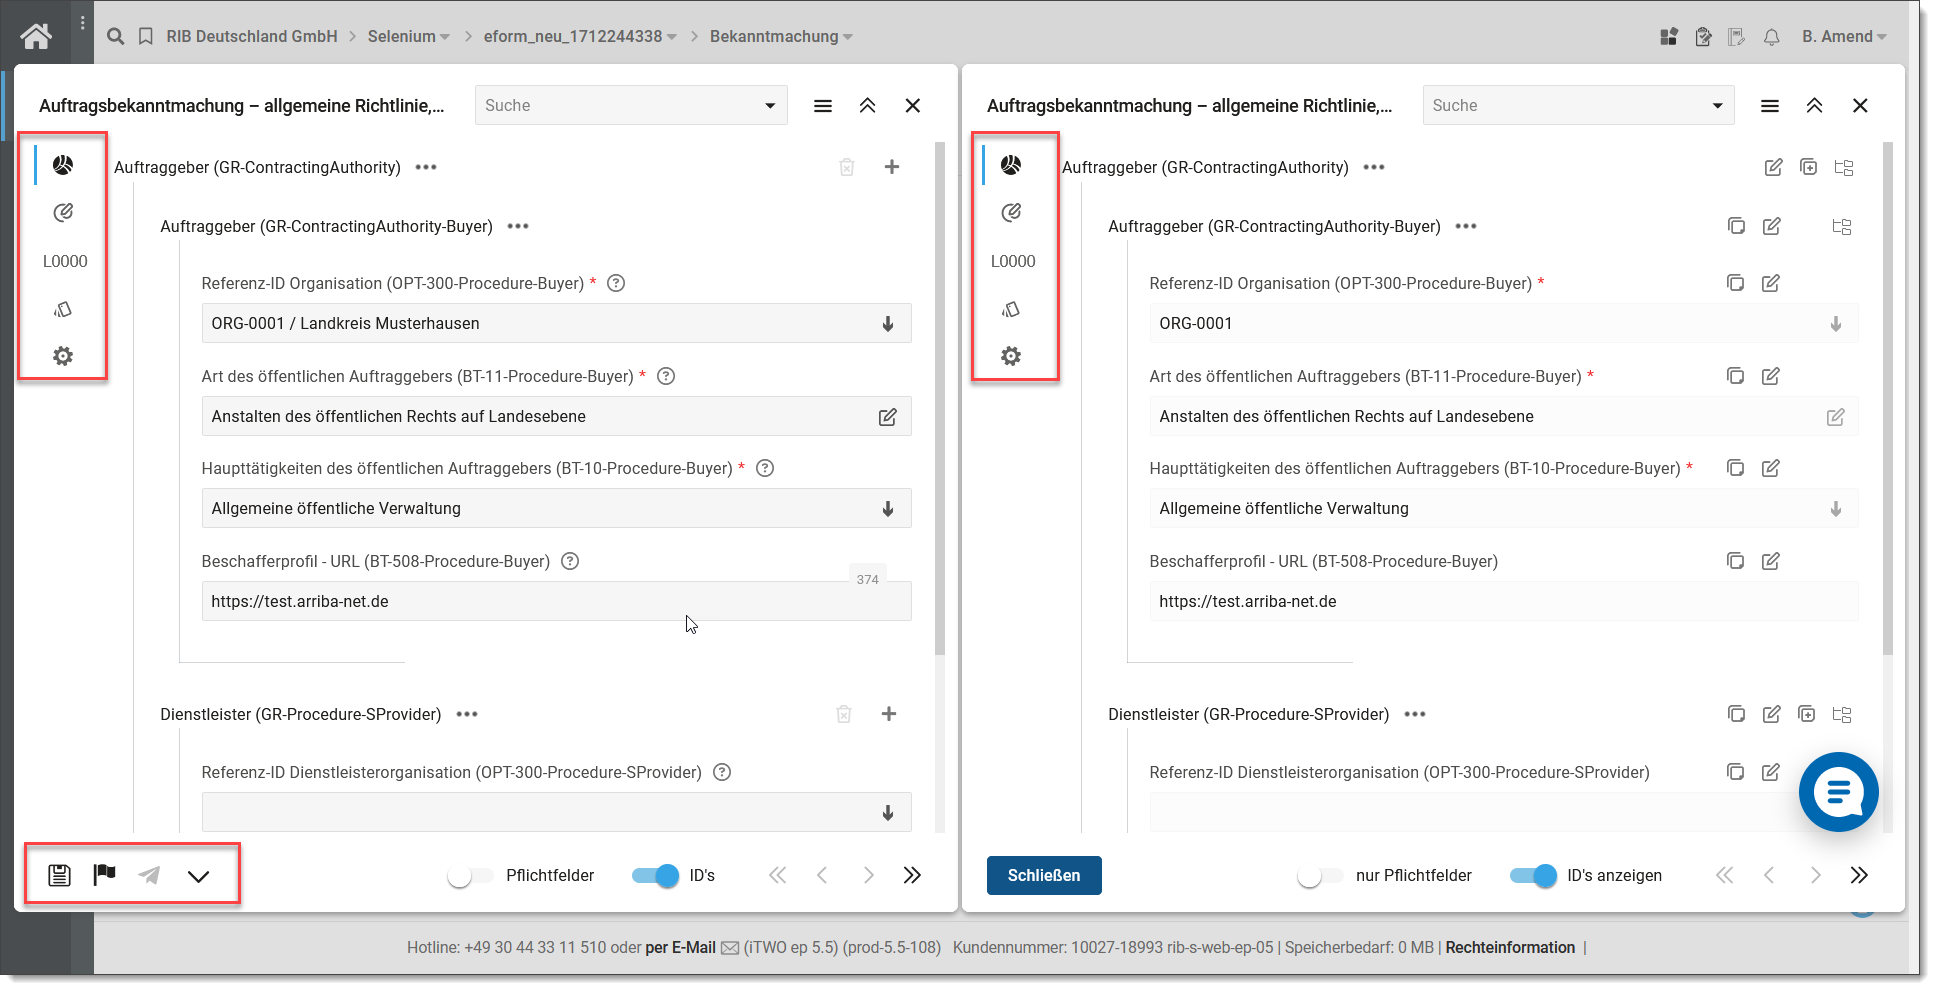
Task: Select the L0000 lot entry in left panel sidebar
Action: (x=65, y=261)
